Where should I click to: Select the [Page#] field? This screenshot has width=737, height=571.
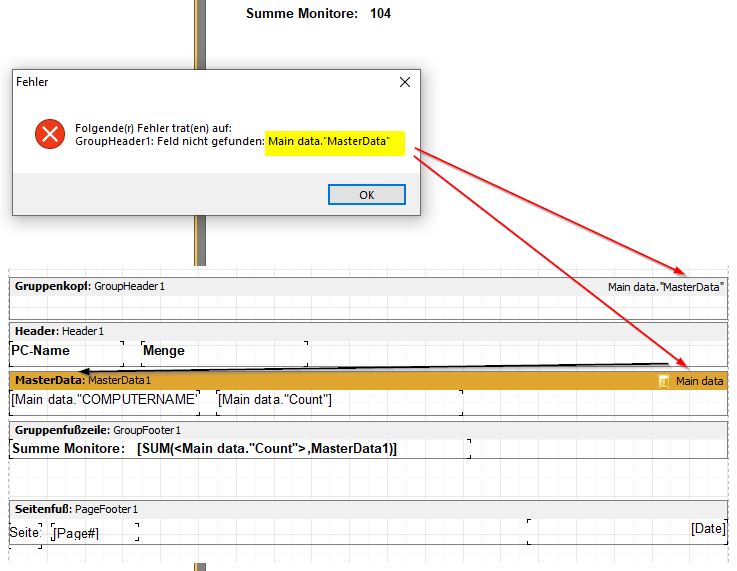76,533
